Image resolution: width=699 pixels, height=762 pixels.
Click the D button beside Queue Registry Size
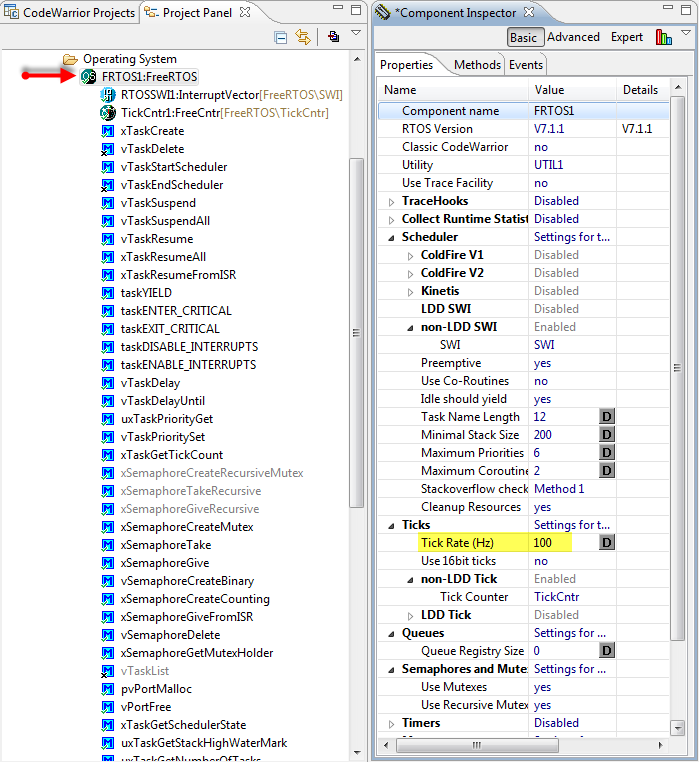(606, 651)
